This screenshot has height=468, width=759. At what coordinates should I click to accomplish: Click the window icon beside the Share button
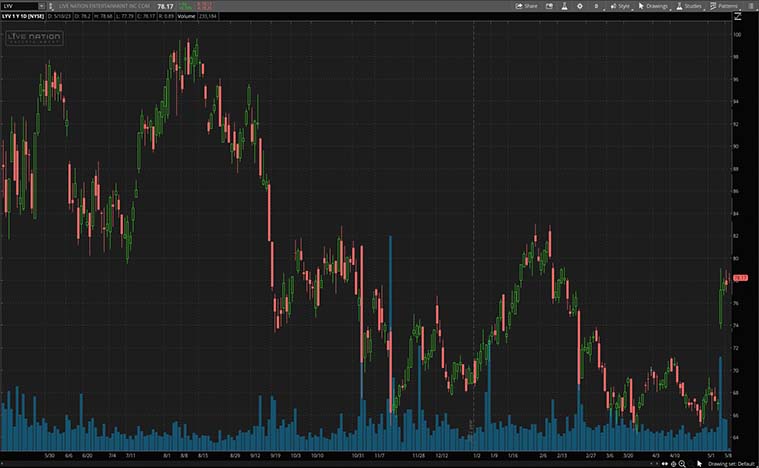pyautogui.click(x=549, y=6)
